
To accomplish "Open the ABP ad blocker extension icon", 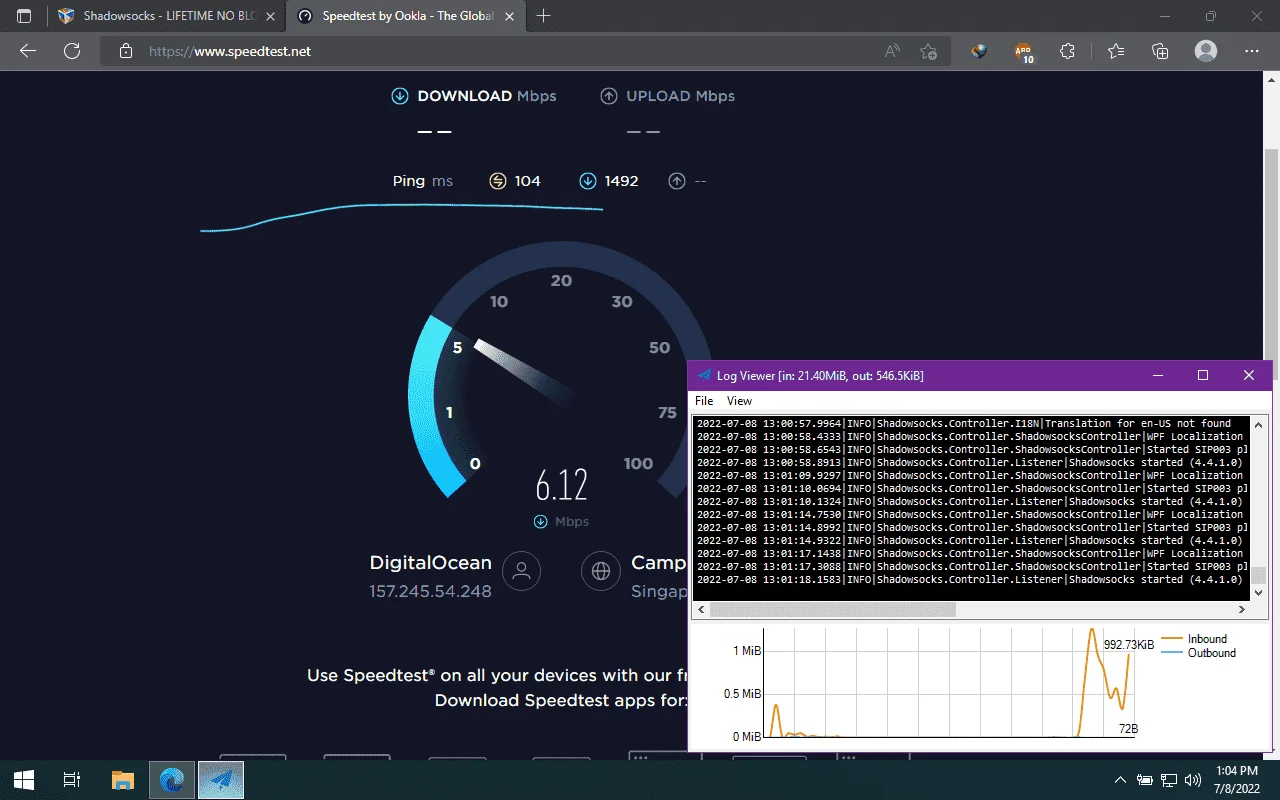I will point(1023,52).
